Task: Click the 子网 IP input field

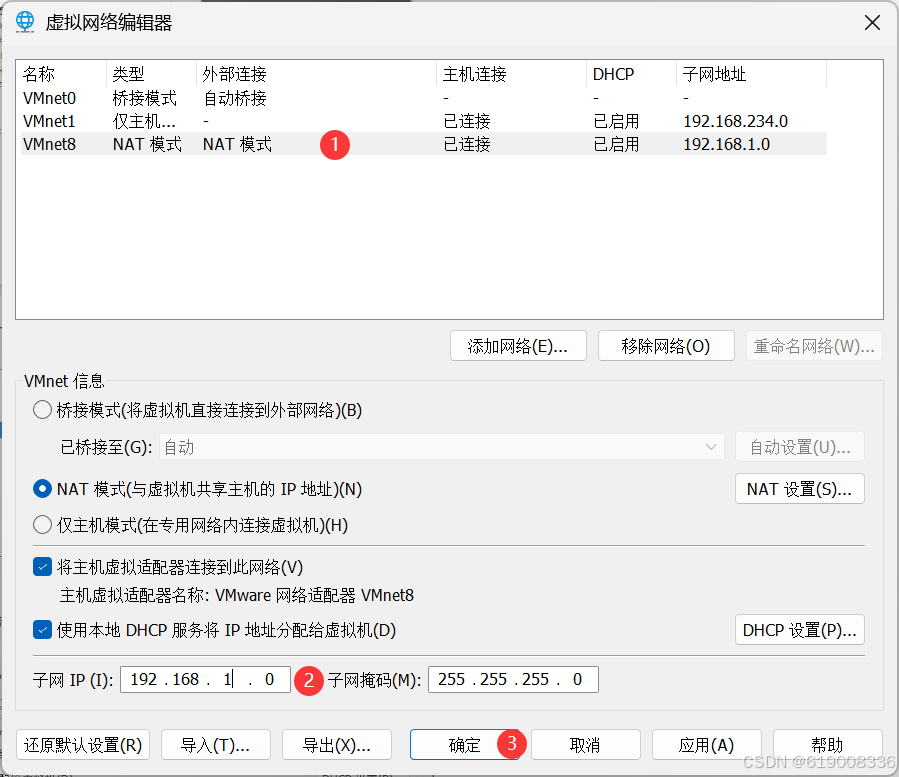Action: [205, 680]
